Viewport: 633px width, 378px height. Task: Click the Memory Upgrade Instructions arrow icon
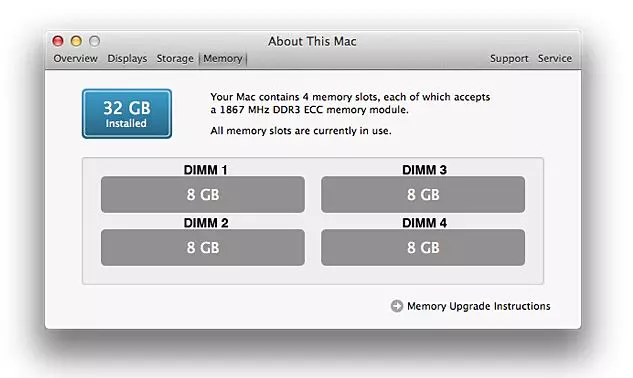pyautogui.click(x=397, y=306)
